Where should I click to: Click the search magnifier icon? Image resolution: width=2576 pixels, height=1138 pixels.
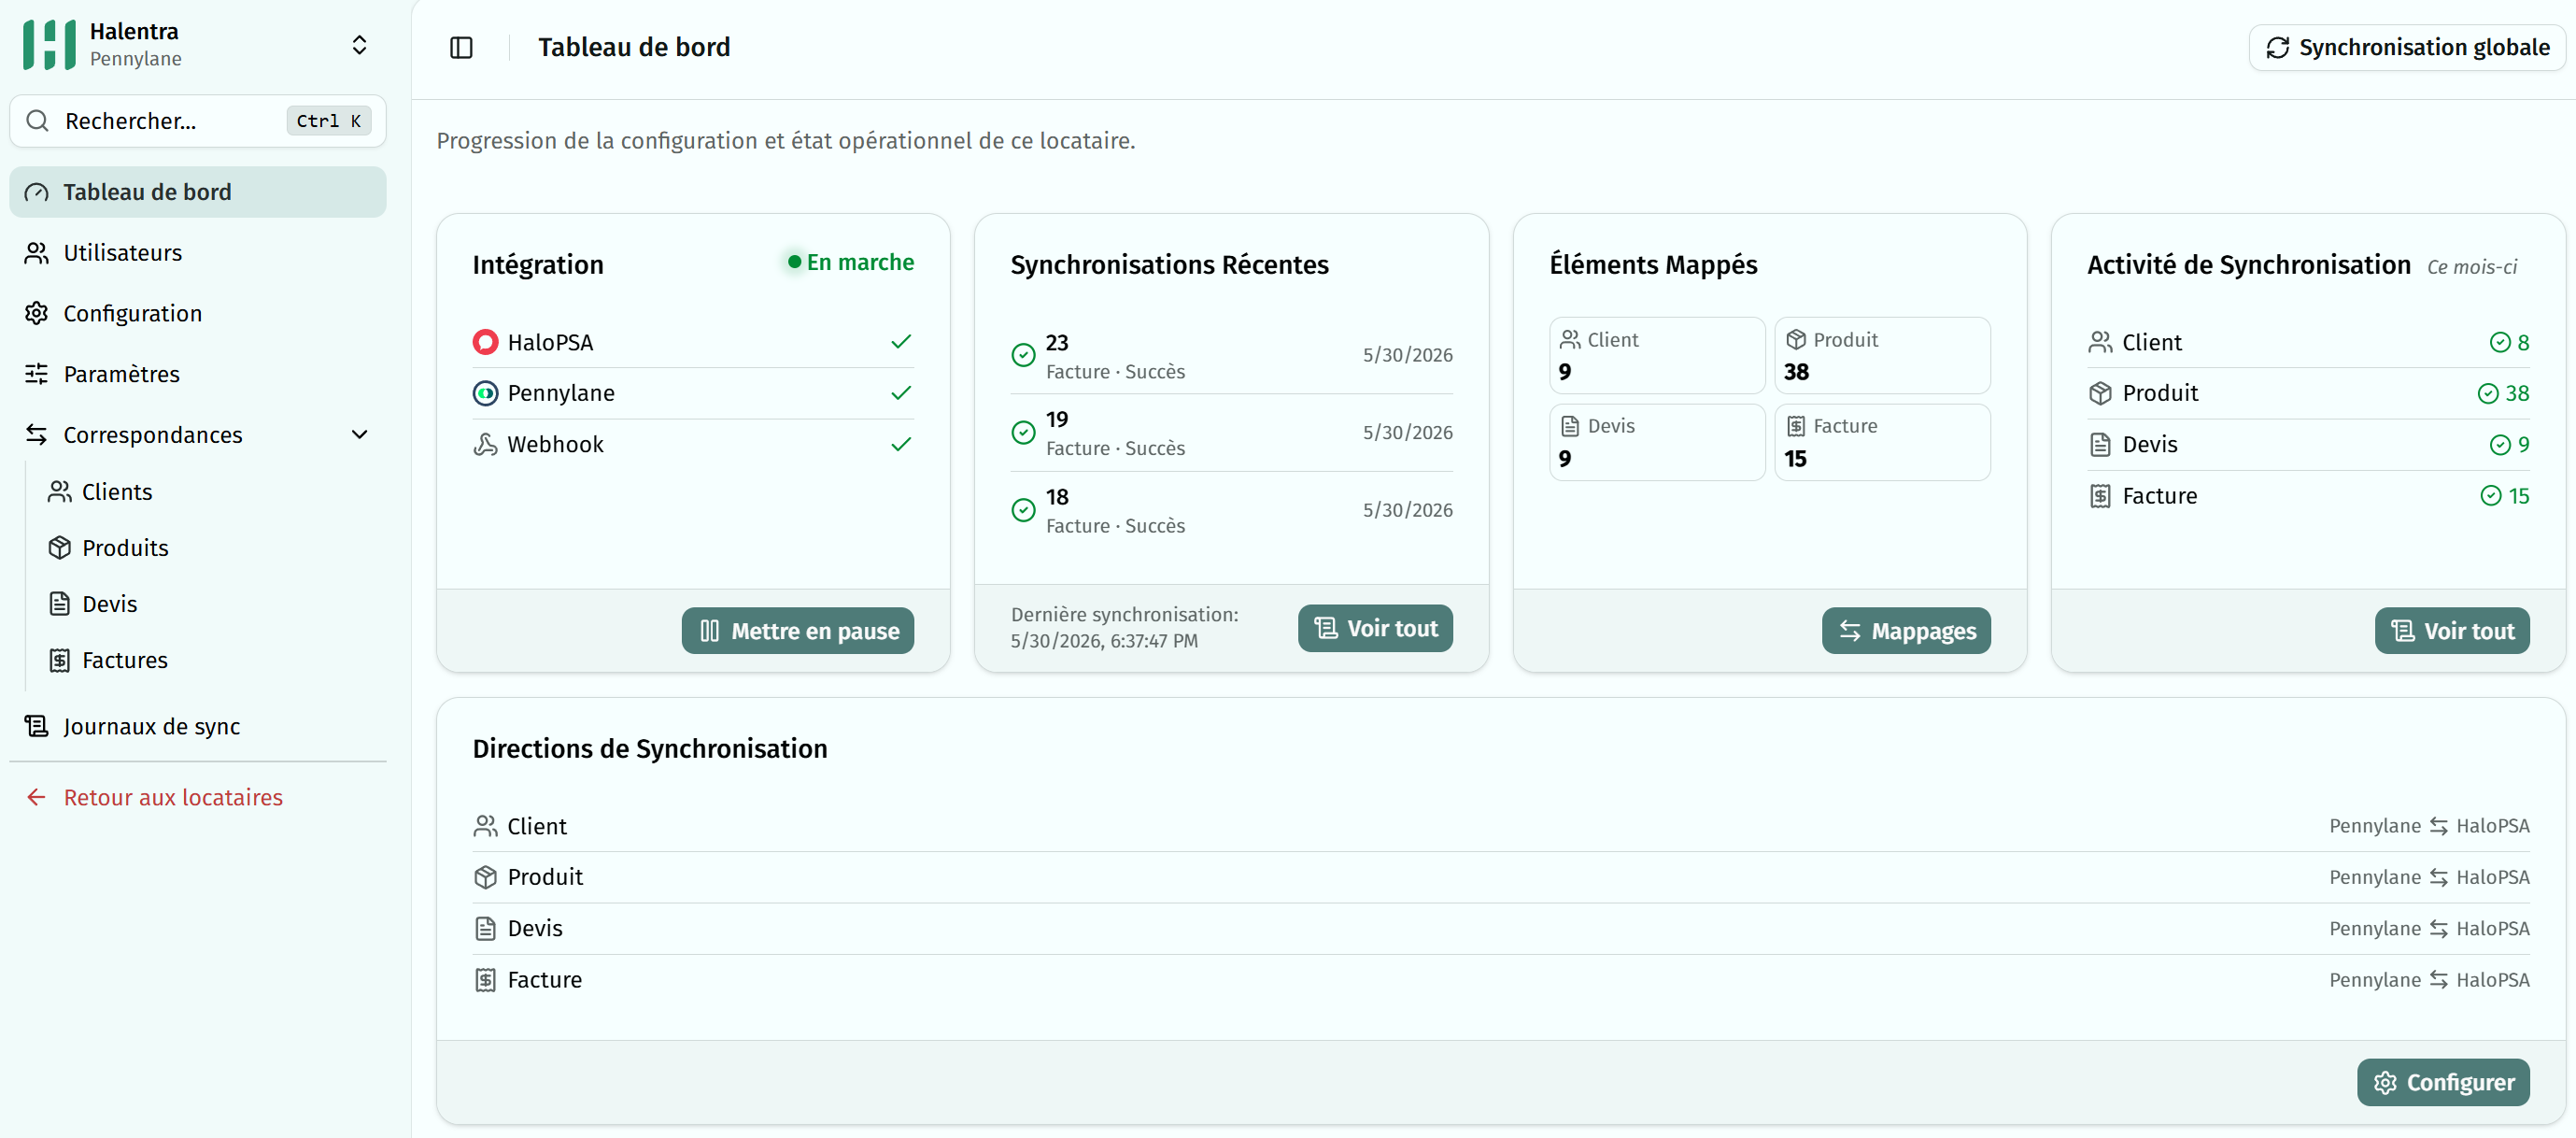tap(37, 121)
